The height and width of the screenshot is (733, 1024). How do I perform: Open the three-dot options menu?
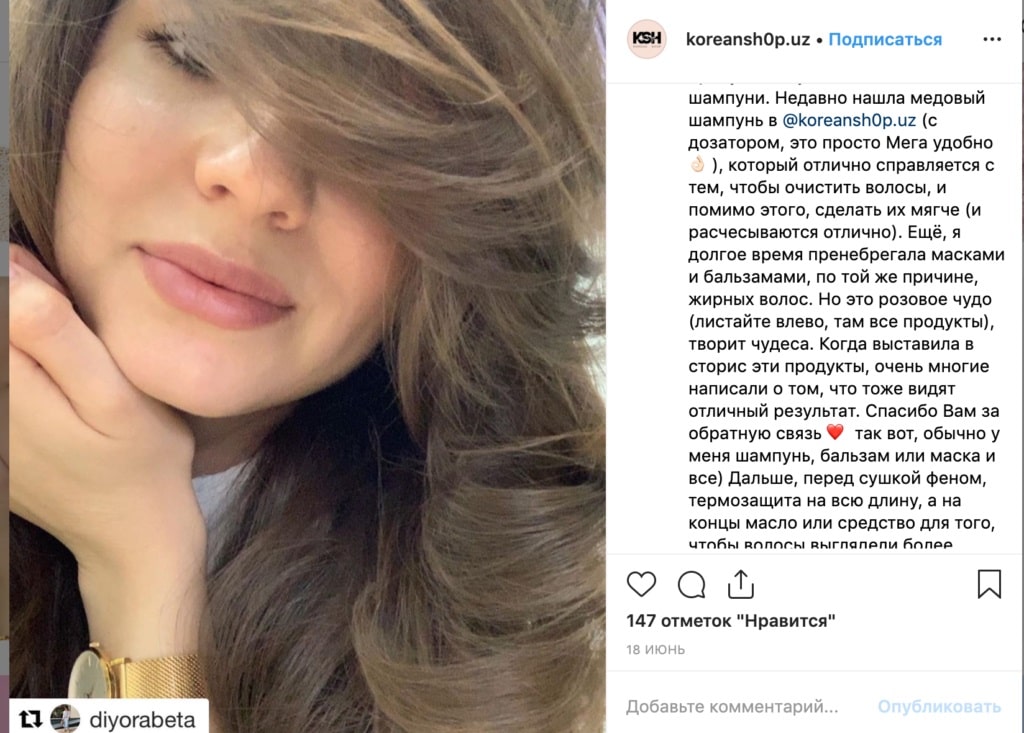coord(991,39)
